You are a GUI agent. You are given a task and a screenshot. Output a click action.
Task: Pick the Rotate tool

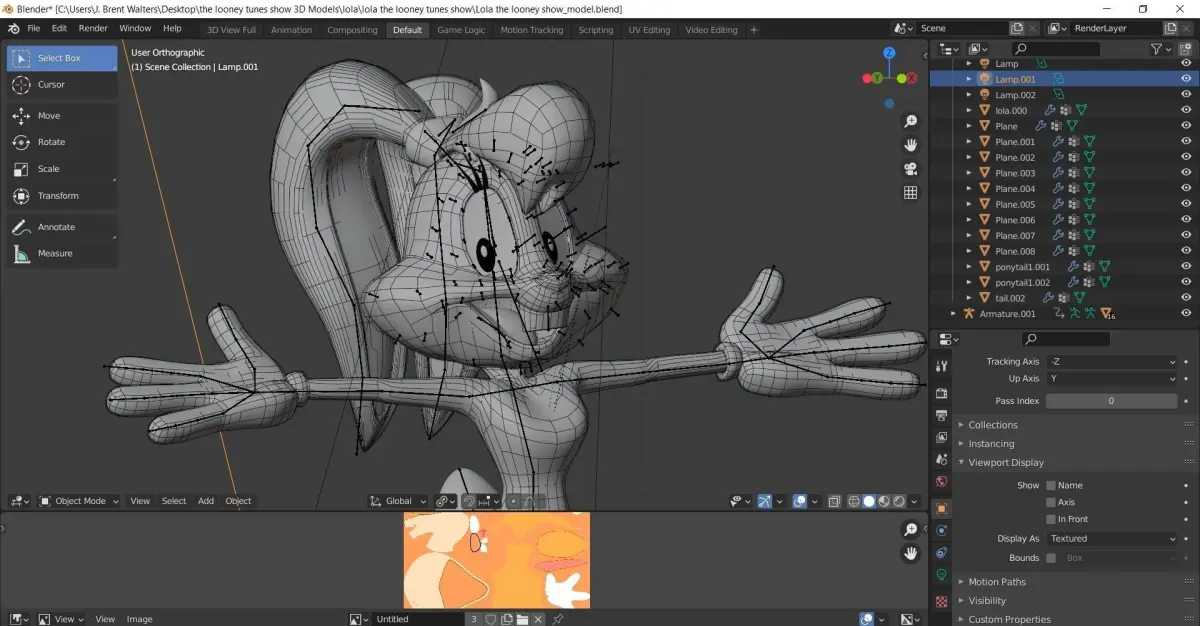(x=62, y=142)
